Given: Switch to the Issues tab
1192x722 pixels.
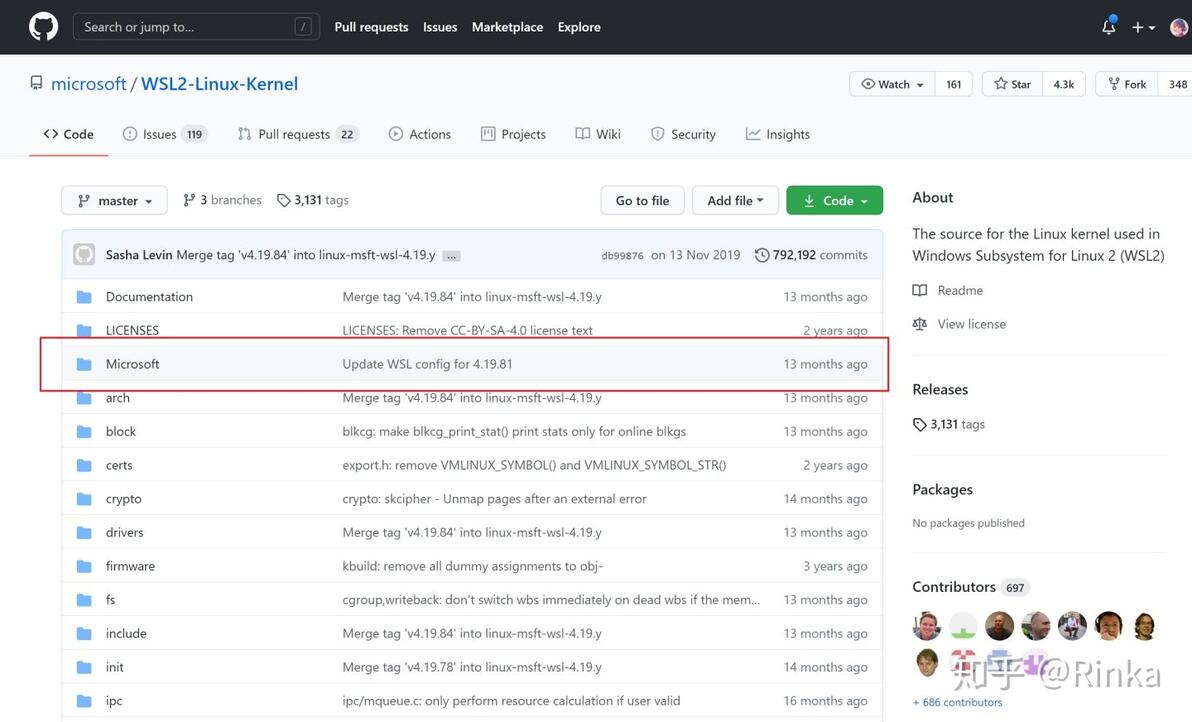Looking at the screenshot, I should (159, 134).
